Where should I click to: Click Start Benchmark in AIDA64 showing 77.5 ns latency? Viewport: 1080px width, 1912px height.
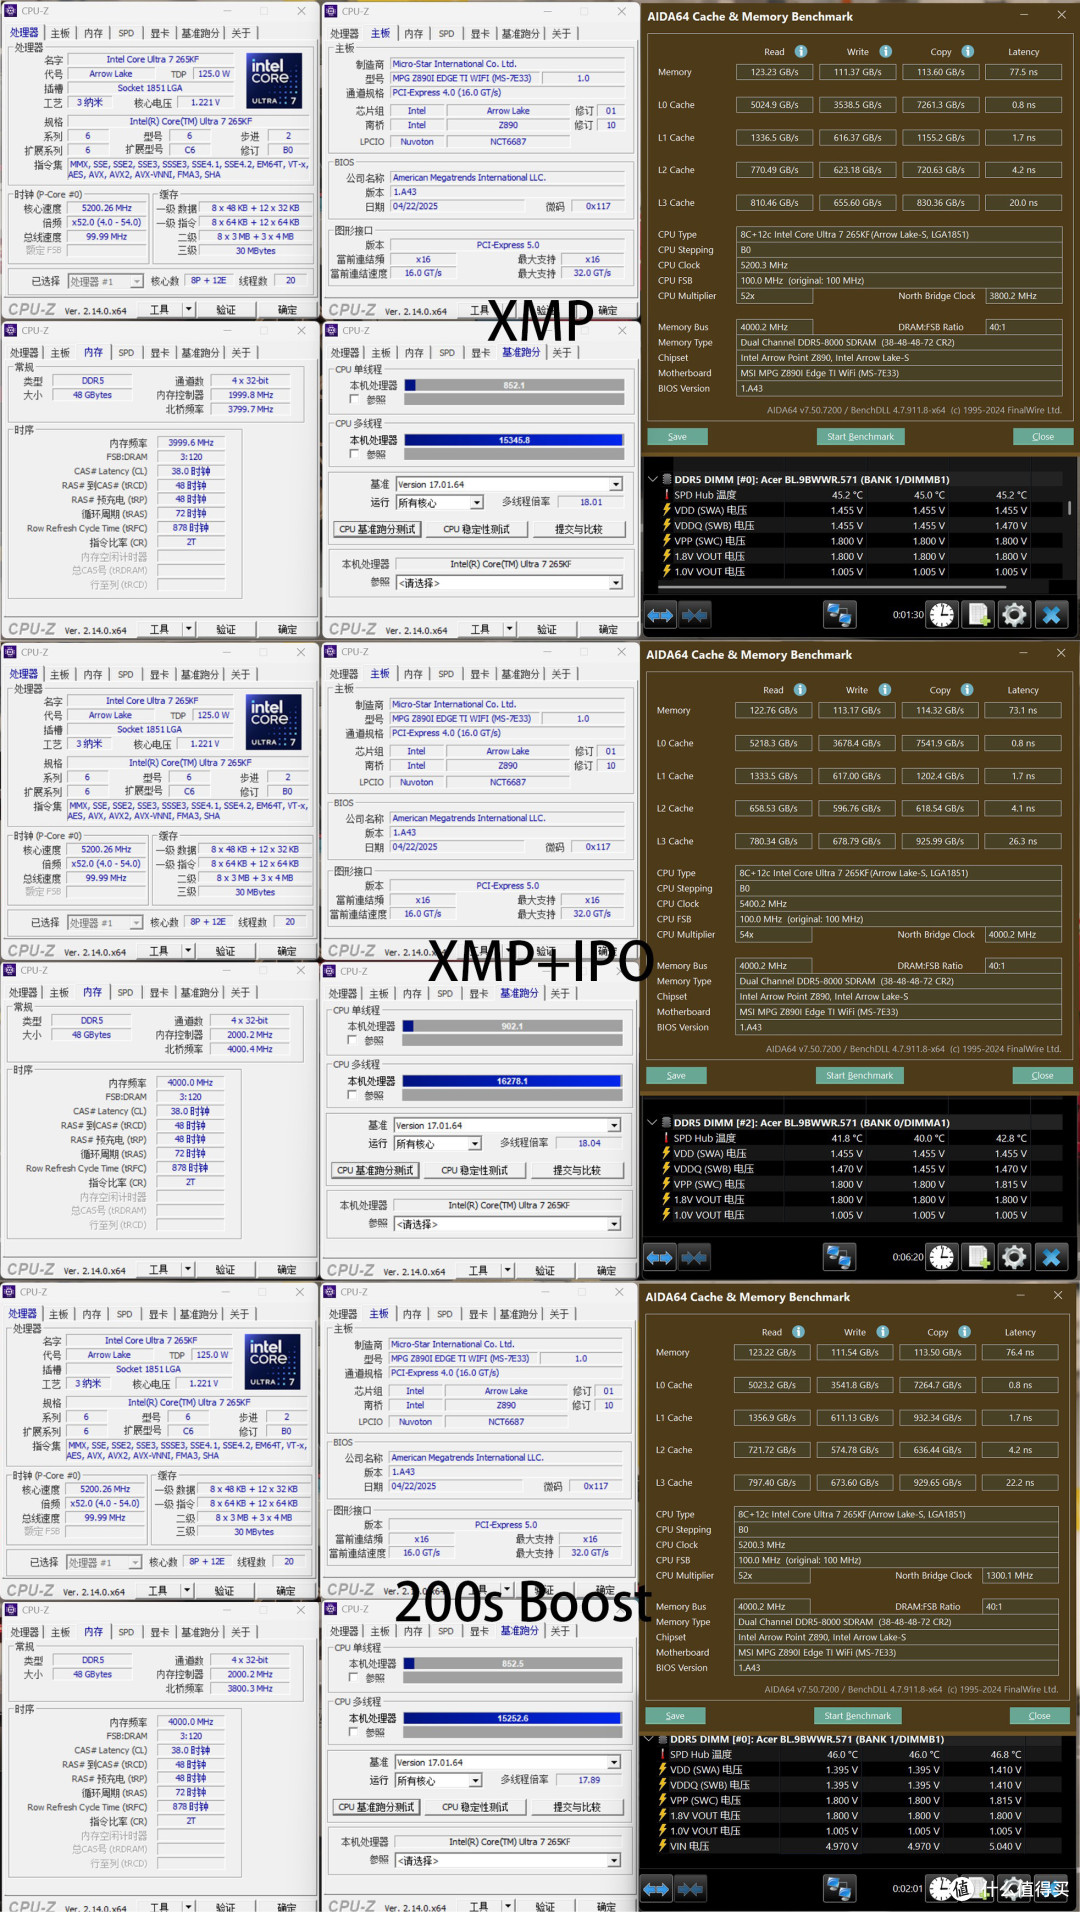tap(860, 436)
